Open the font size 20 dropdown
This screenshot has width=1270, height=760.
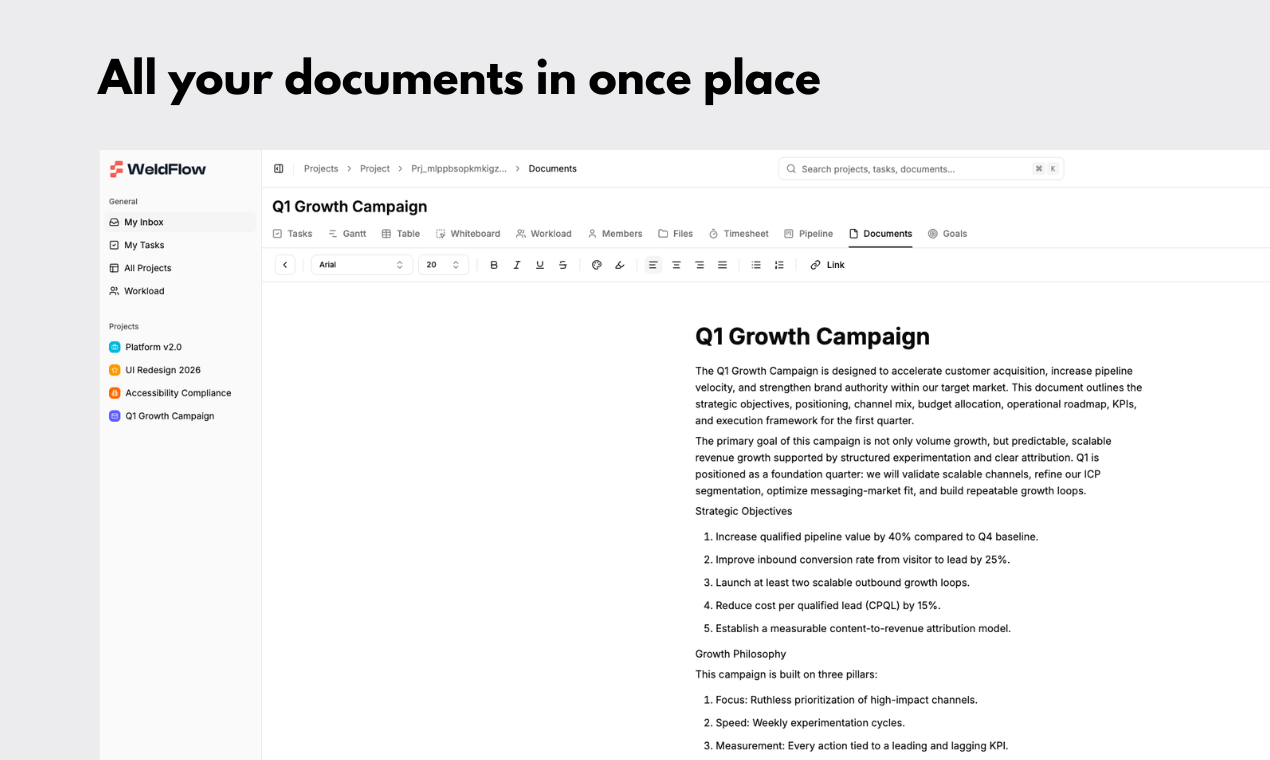coord(443,265)
